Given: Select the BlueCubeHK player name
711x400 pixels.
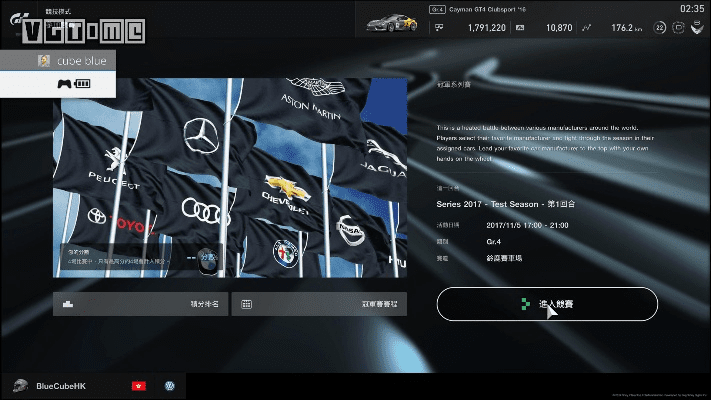Looking at the screenshot, I should click(62, 386).
